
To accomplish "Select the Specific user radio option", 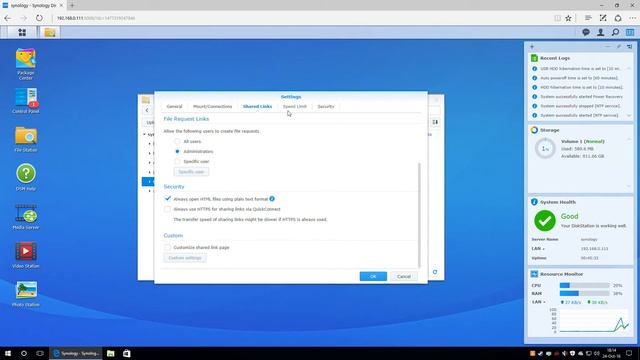I will coord(177,161).
